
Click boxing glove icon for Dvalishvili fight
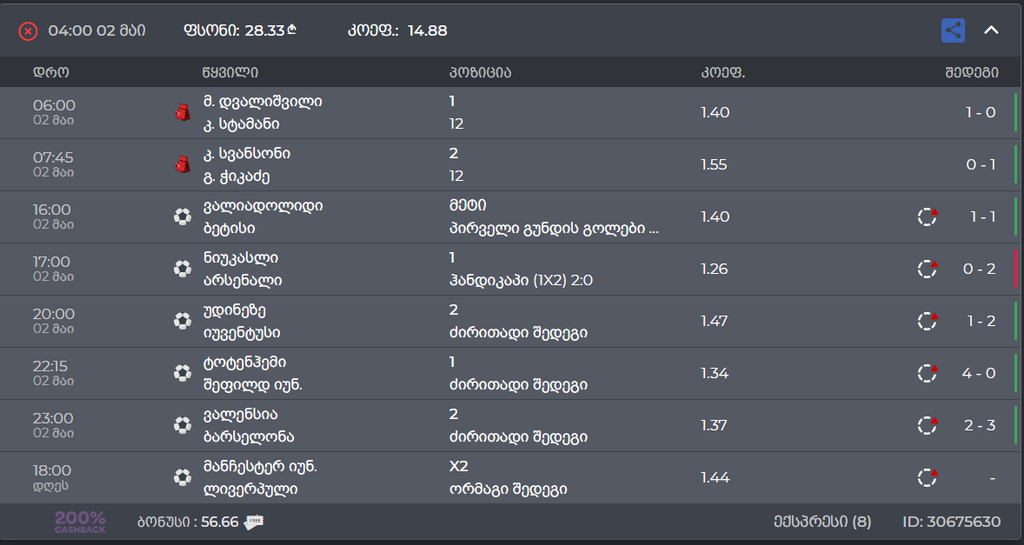point(182,112)
